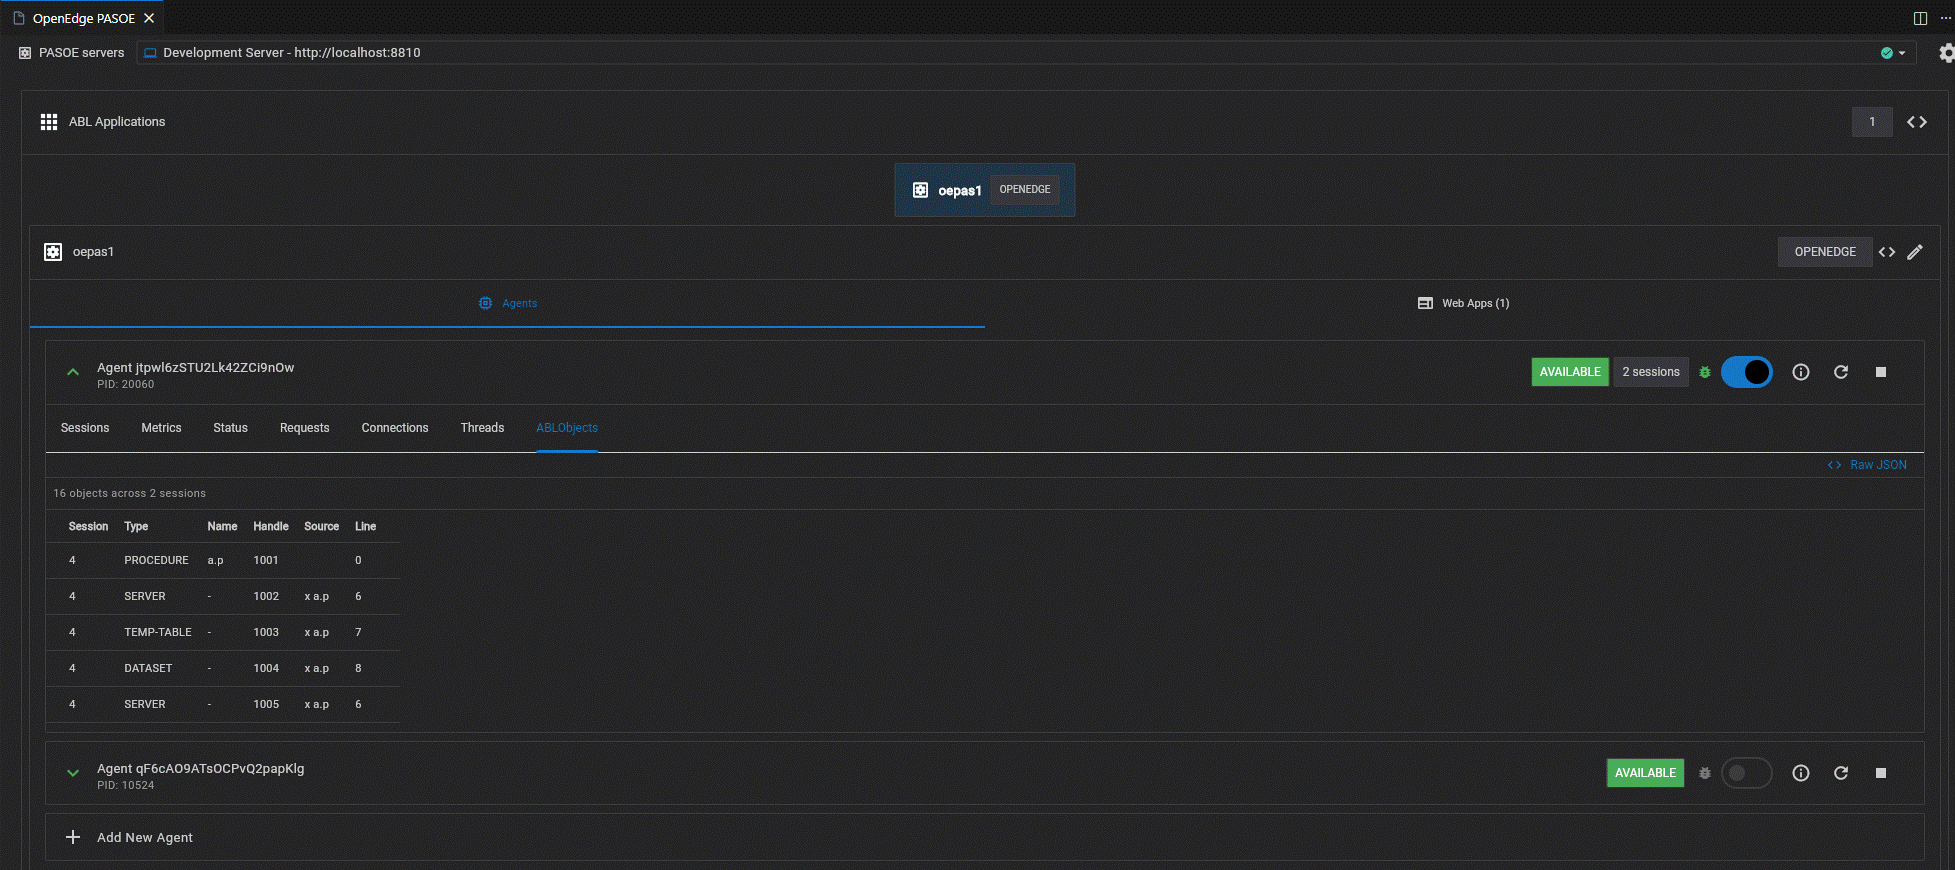The width and height of the screenshot is (1955, 870).
Task: Click handle 1004 cell
Action: [x=266, y=668]
